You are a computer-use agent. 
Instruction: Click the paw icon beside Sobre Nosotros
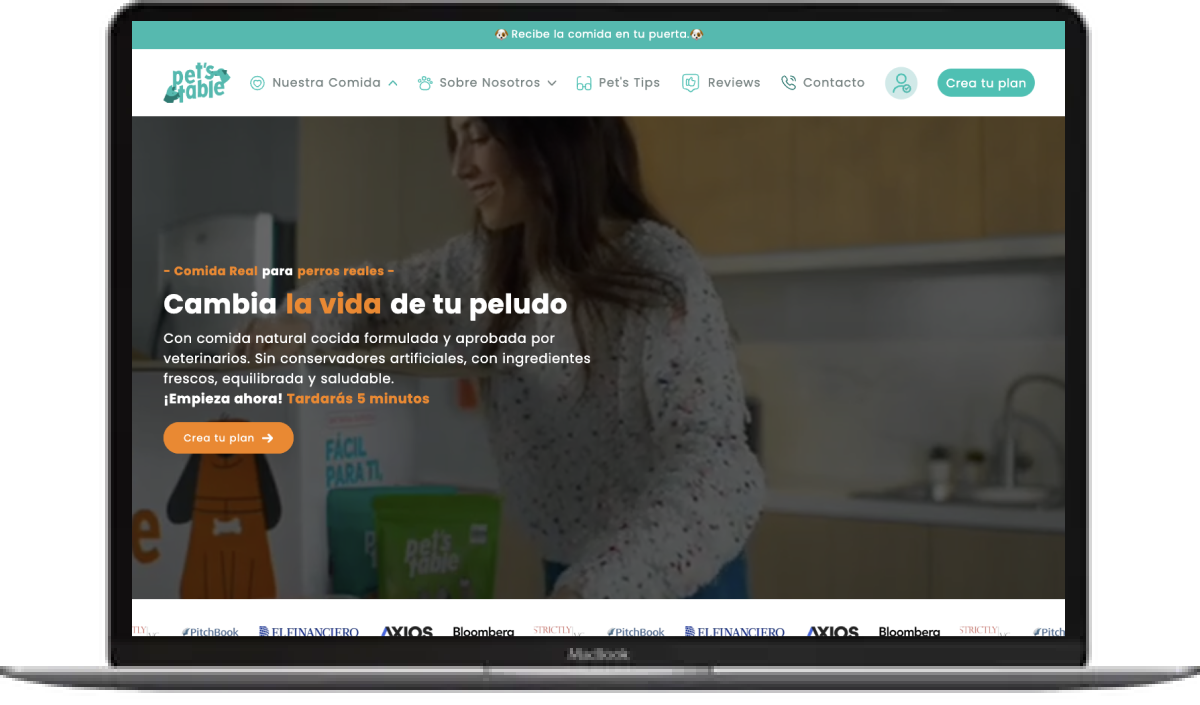coord(425,83)
